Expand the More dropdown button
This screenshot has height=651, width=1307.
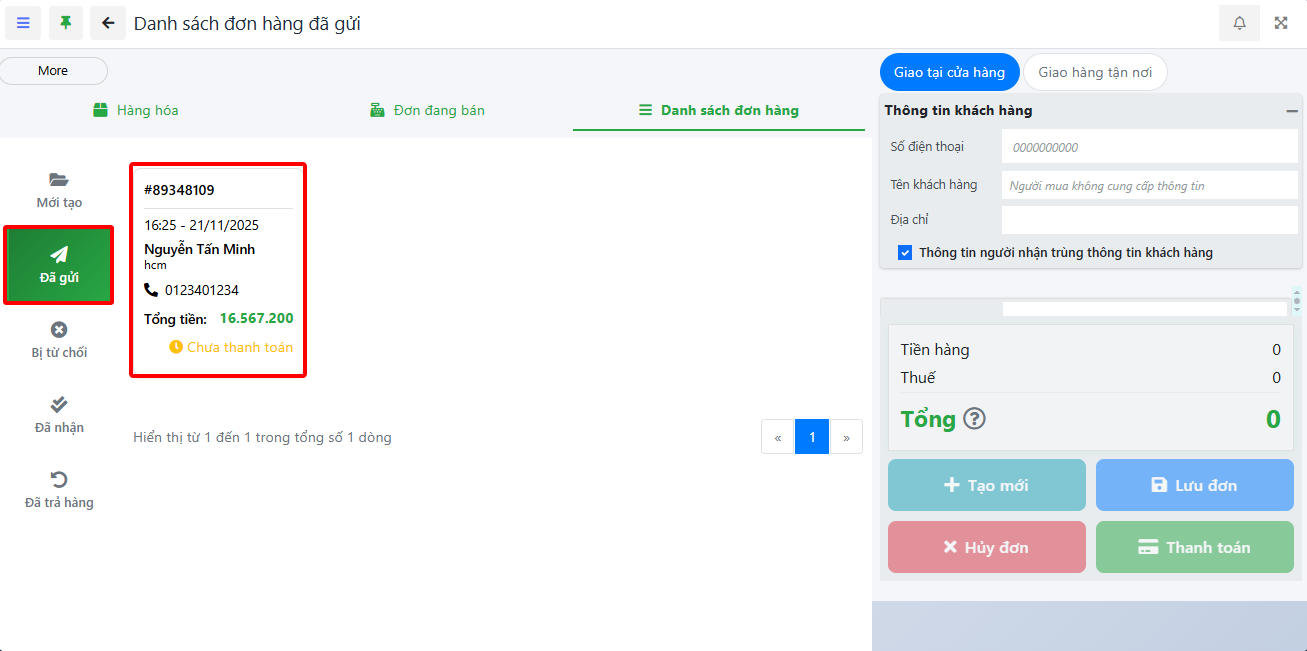click(x=53, y=71)
